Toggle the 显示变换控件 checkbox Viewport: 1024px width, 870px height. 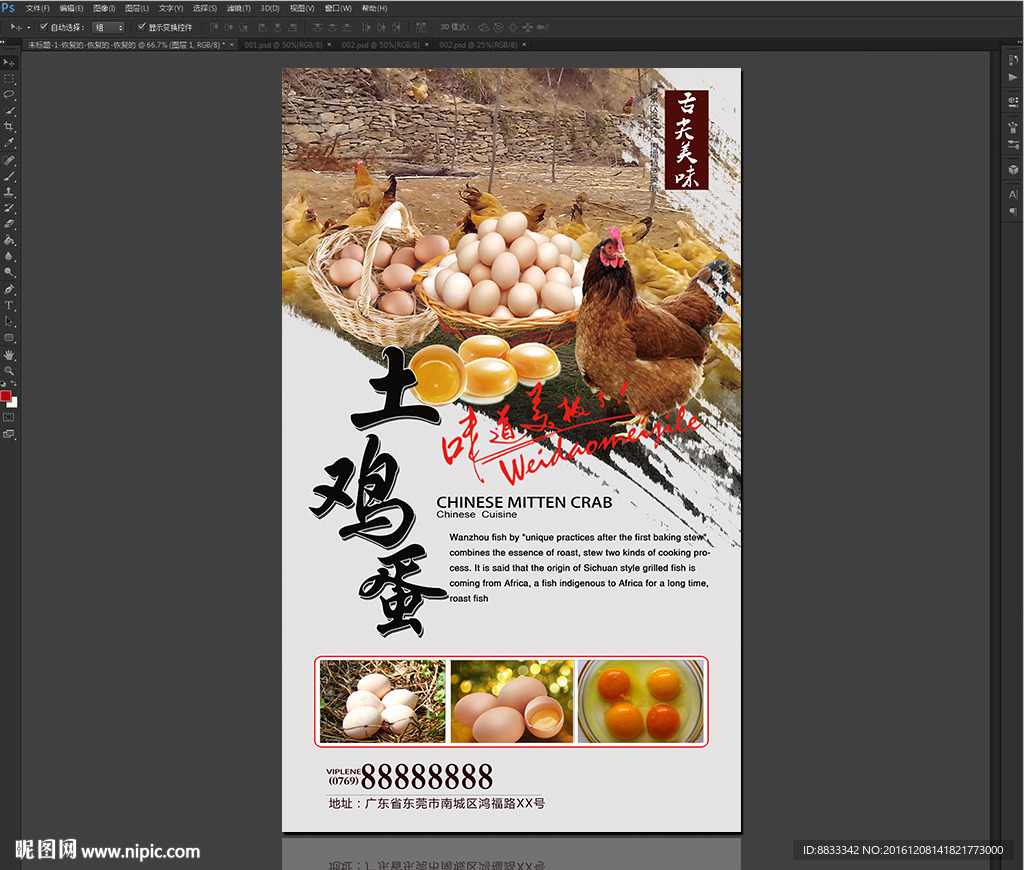pyautogui.click(x=142, y=27)
